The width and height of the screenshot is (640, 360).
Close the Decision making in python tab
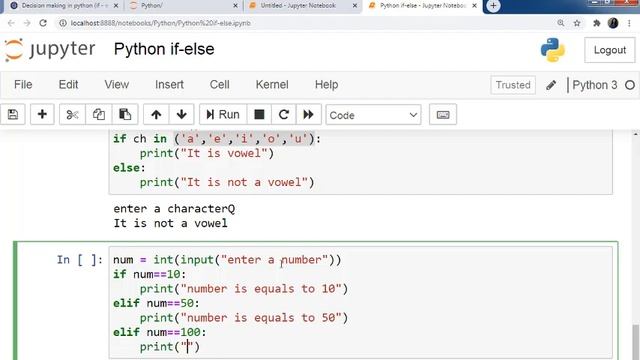[x=116, y=6]
